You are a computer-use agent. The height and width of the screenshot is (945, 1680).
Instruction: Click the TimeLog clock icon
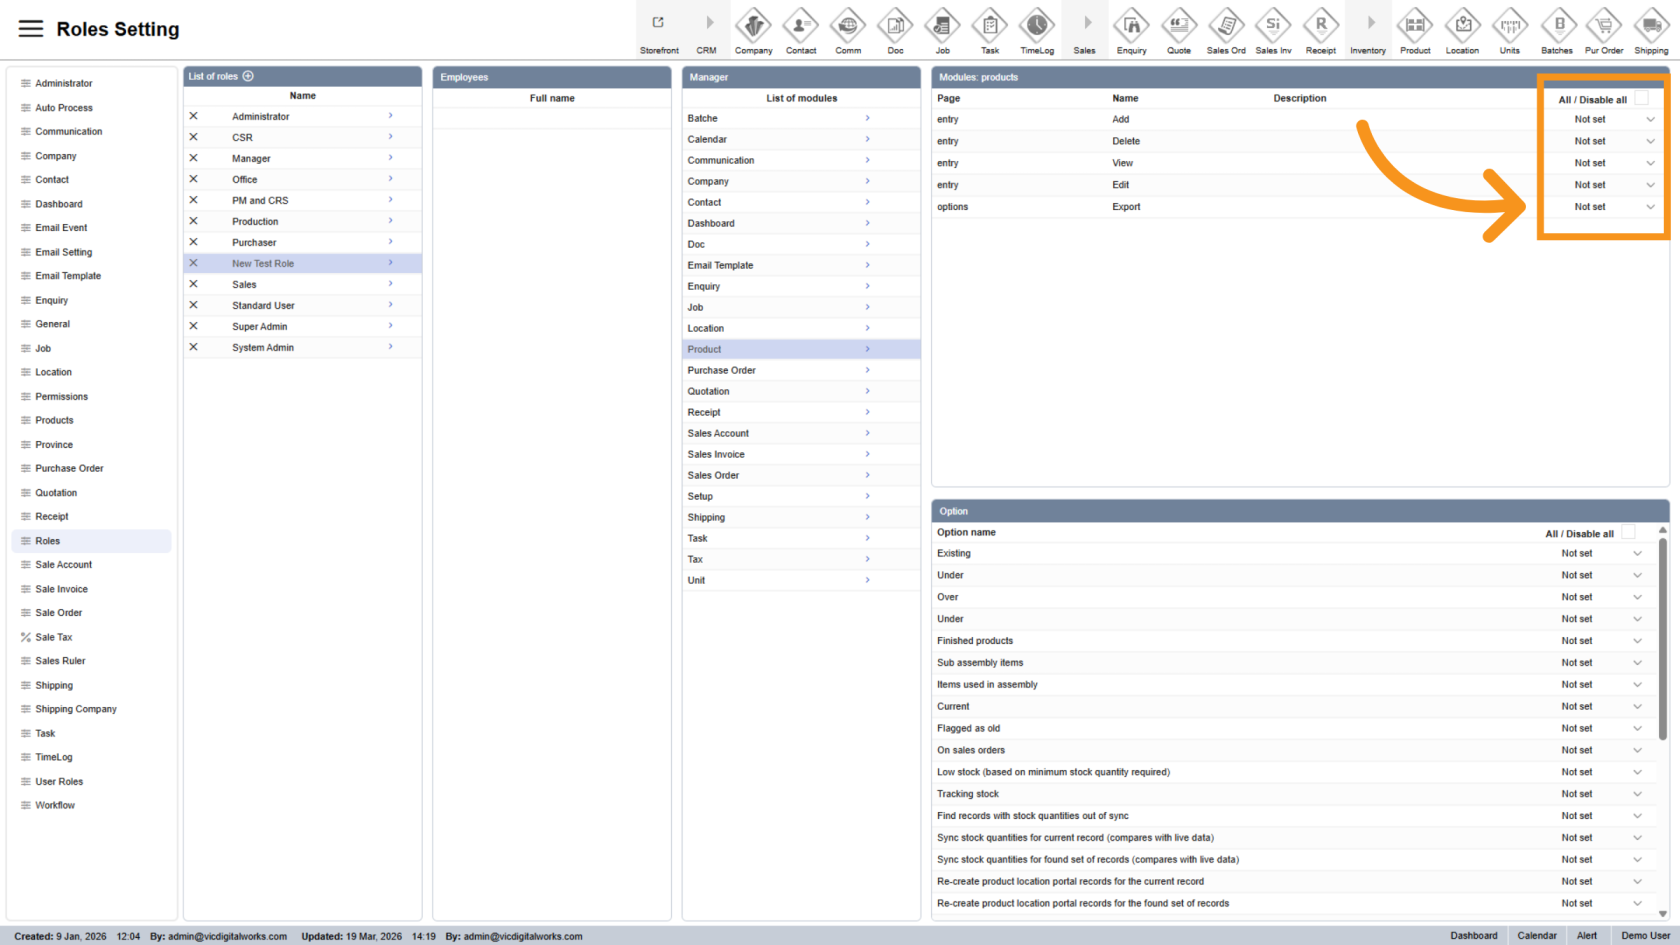click(x=1037, y=25)
